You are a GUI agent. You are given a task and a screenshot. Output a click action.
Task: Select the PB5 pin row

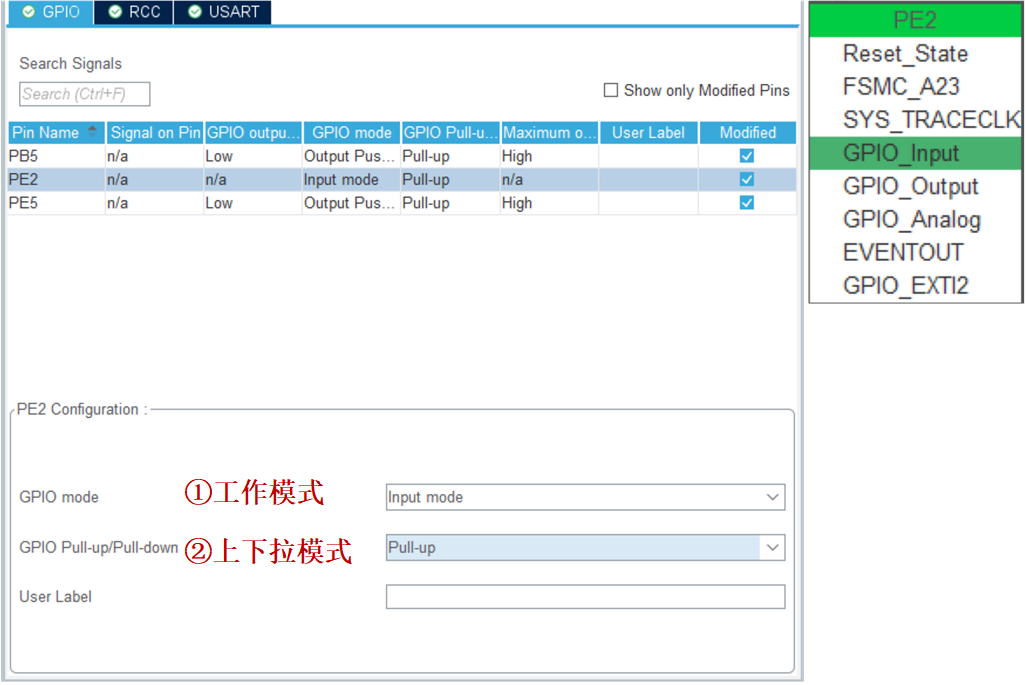tap(55, 156)
